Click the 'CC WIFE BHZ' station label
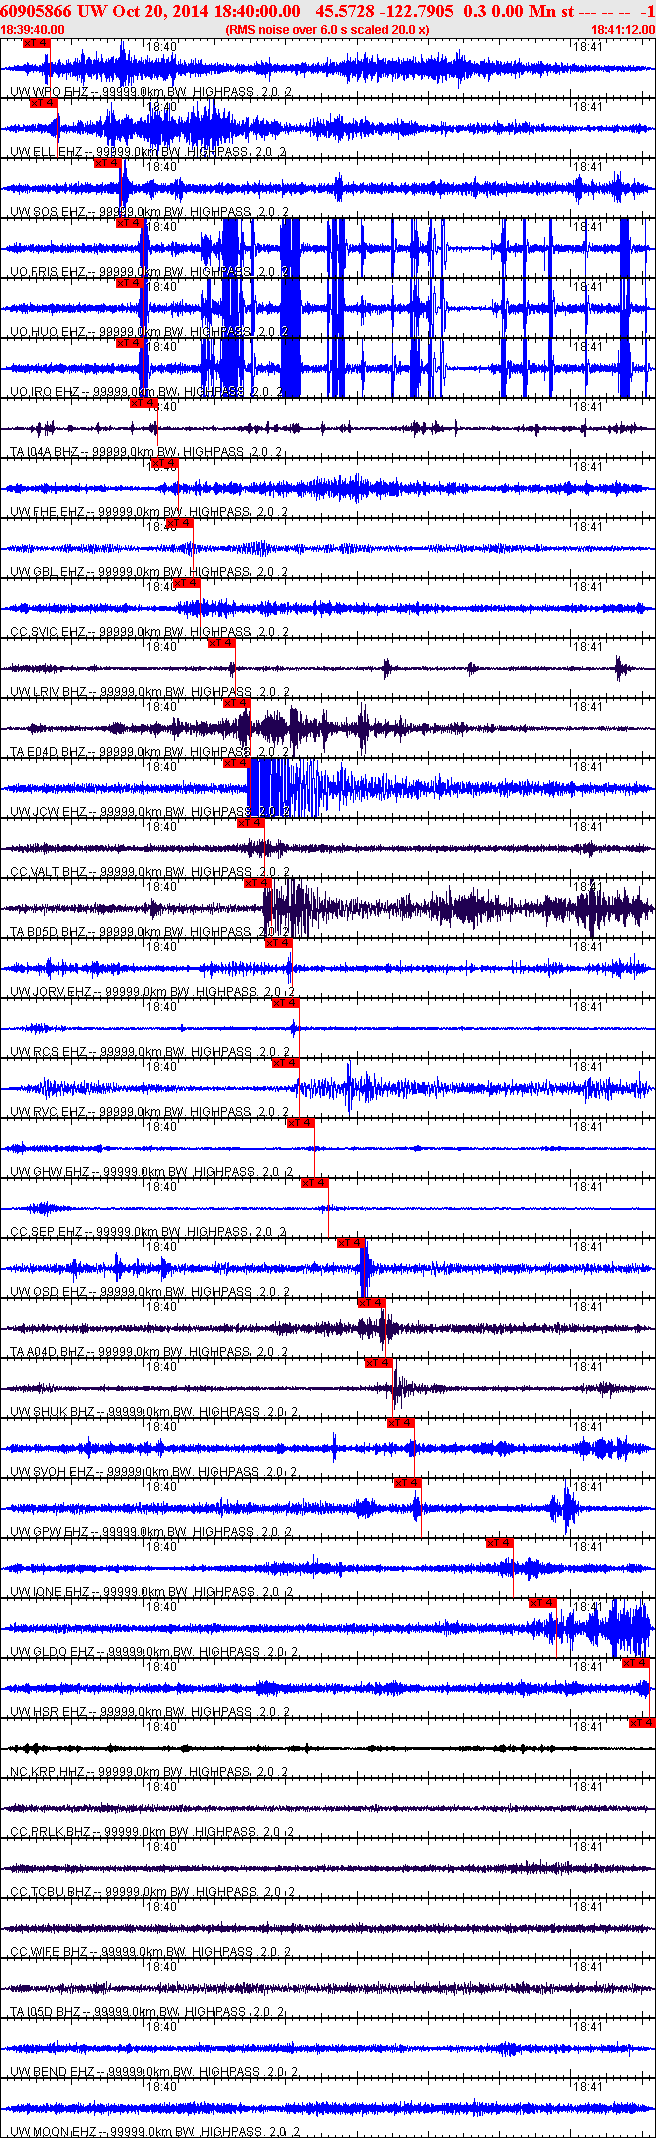Screen dimensions: 656x2138 coord(50,1952)
